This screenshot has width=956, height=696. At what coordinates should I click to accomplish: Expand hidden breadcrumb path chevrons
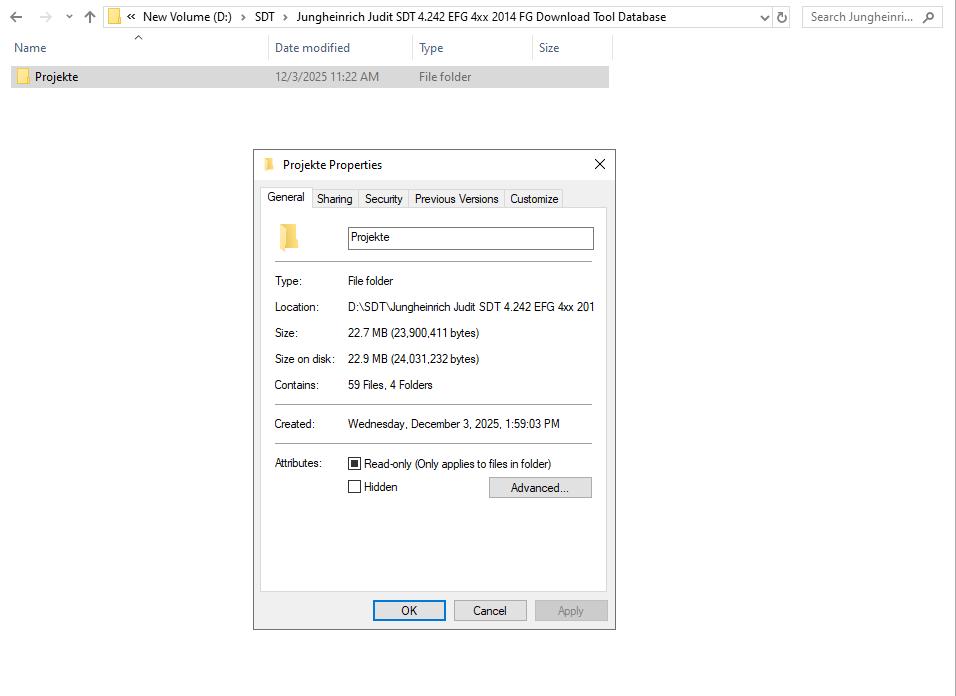click(131, 17)
